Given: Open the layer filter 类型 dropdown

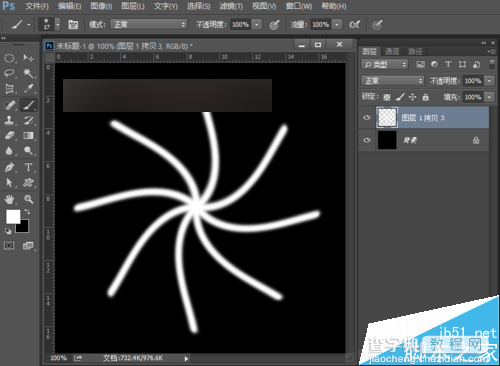Looking at the screenshot, I should (x=385, y=64).
